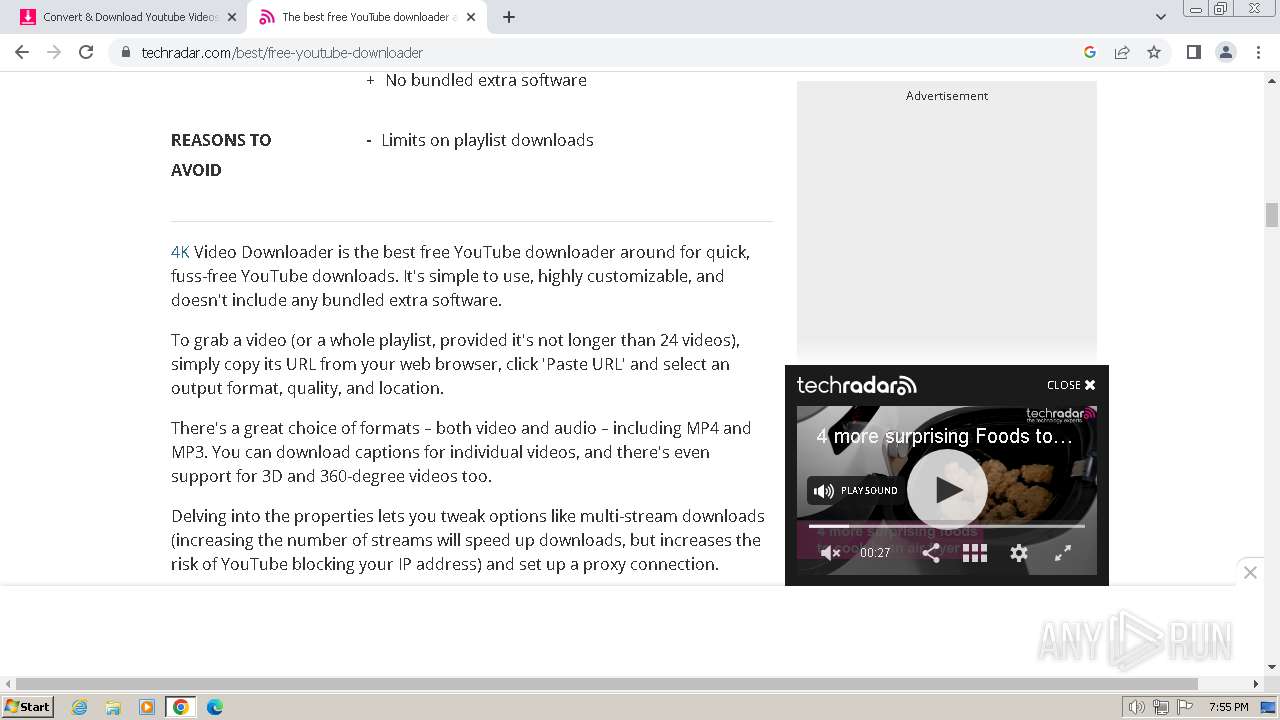
Task: Open the Chrome three-dot menu
Action: pyautogui.click(x=1258, y=52)
